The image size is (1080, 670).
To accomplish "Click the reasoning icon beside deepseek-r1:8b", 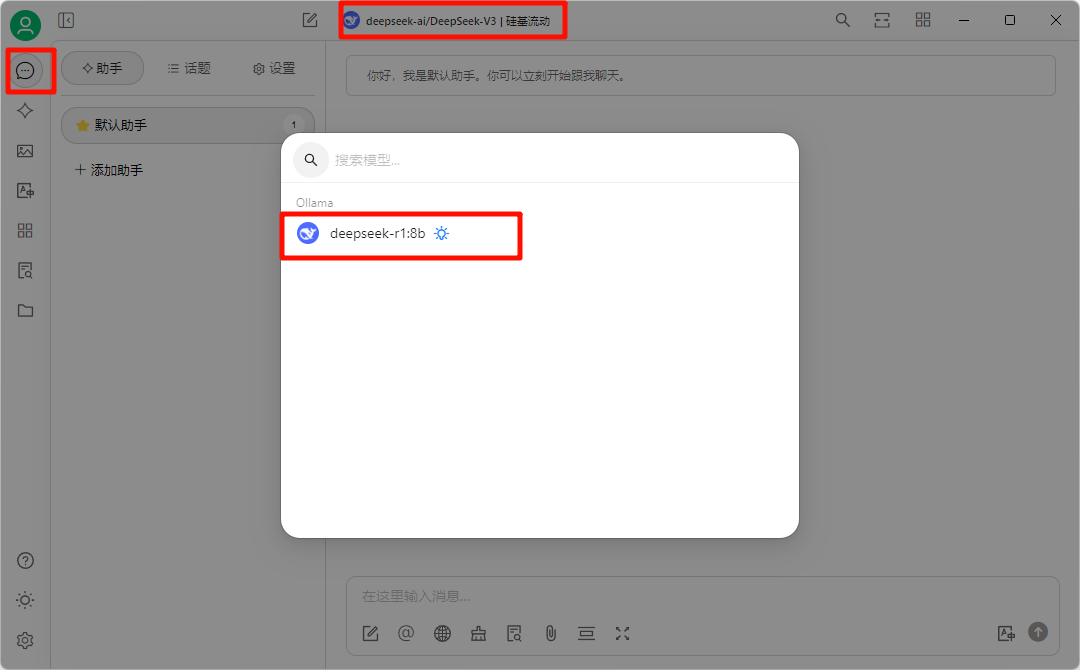I will click(x=442, y=233).
